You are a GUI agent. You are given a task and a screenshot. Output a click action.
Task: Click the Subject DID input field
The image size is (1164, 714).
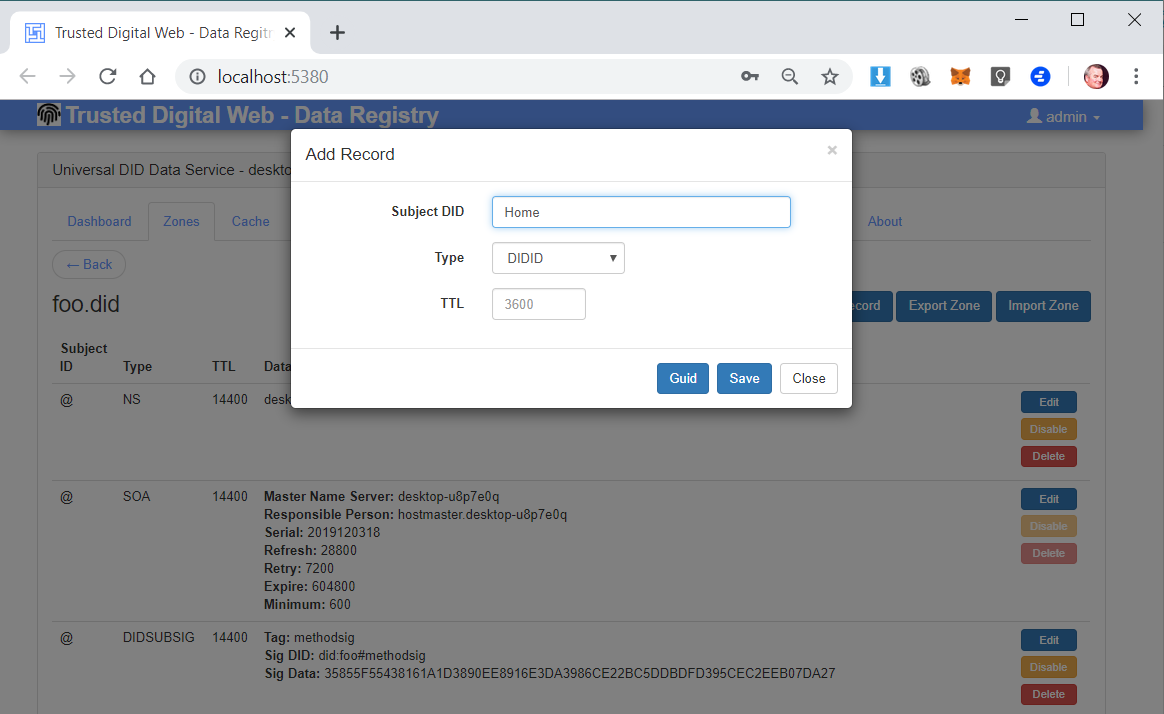tap(641, 212)
